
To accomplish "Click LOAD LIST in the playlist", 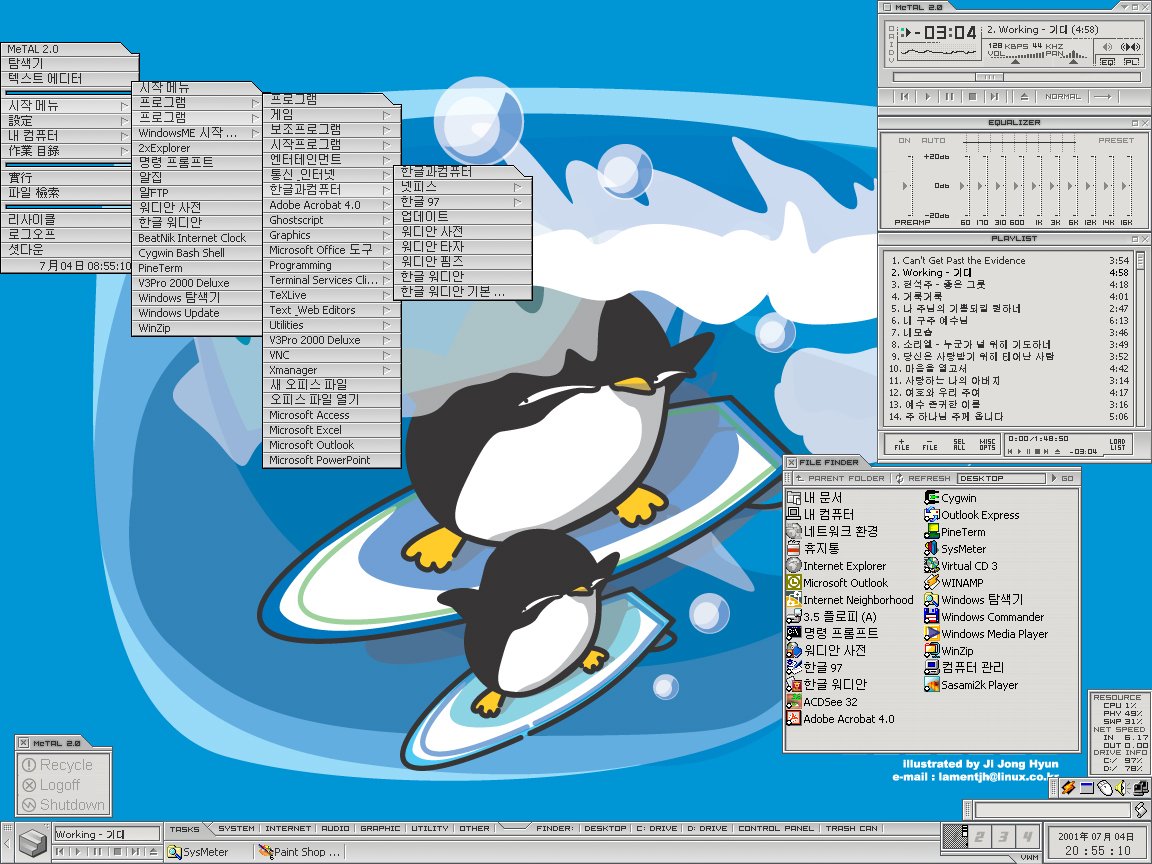I will point(1117,444).
